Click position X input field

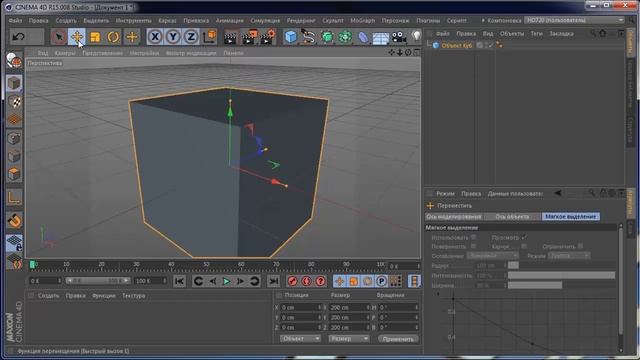pos(301,307)
